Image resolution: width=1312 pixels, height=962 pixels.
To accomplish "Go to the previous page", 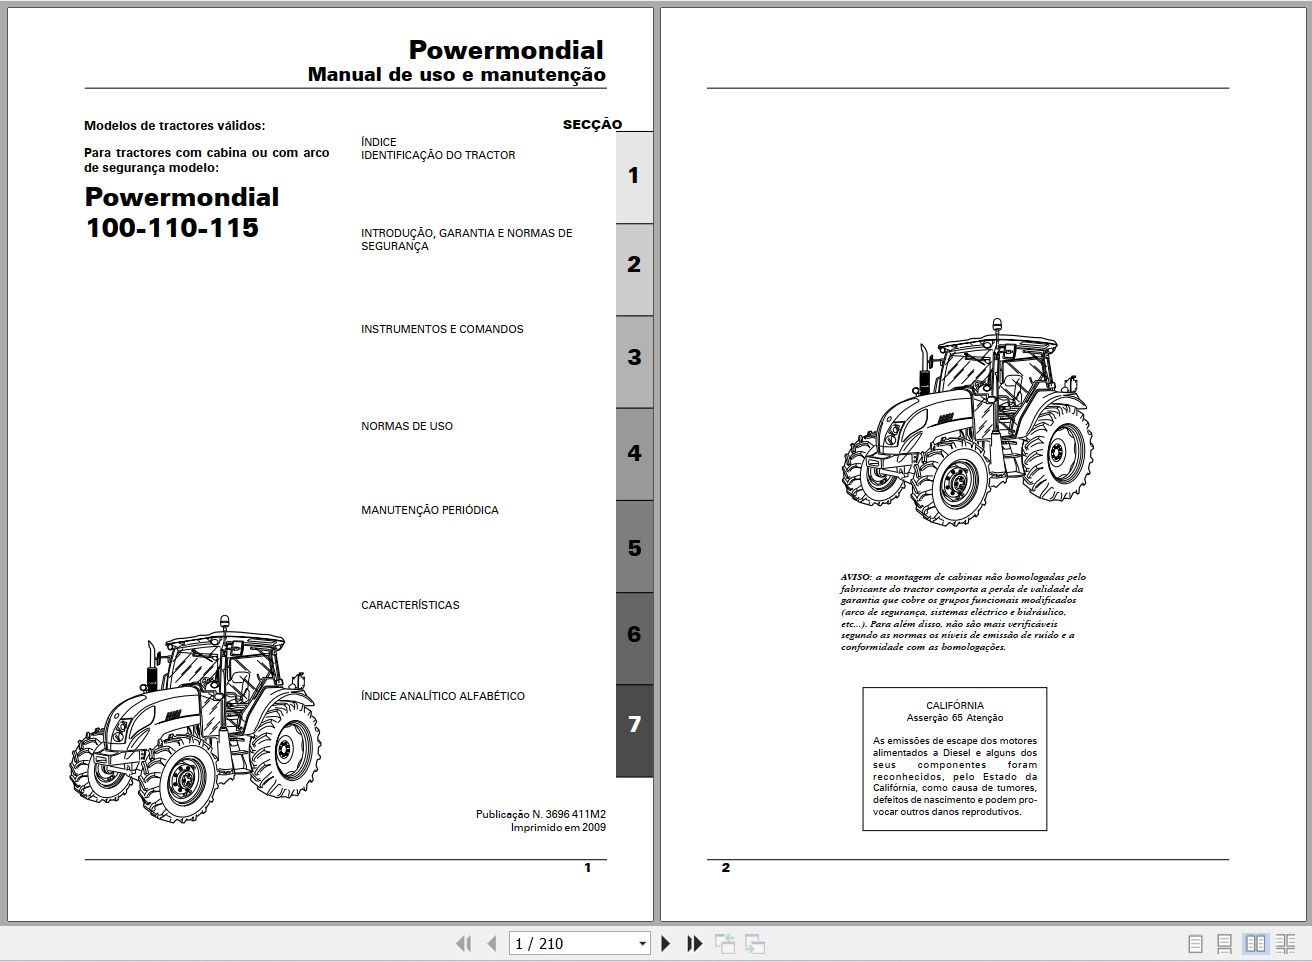I will 491,942.
